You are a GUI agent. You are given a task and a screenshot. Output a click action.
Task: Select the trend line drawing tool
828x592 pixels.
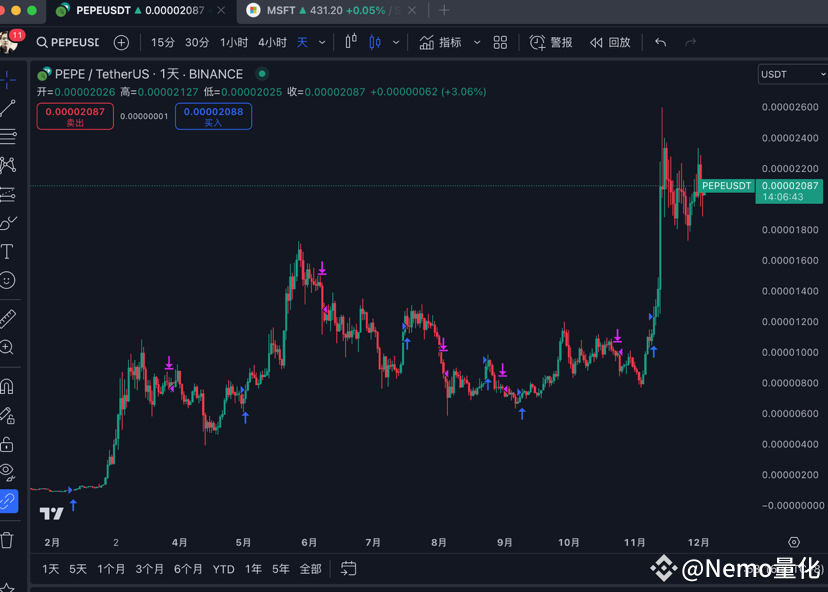point(7,108)
